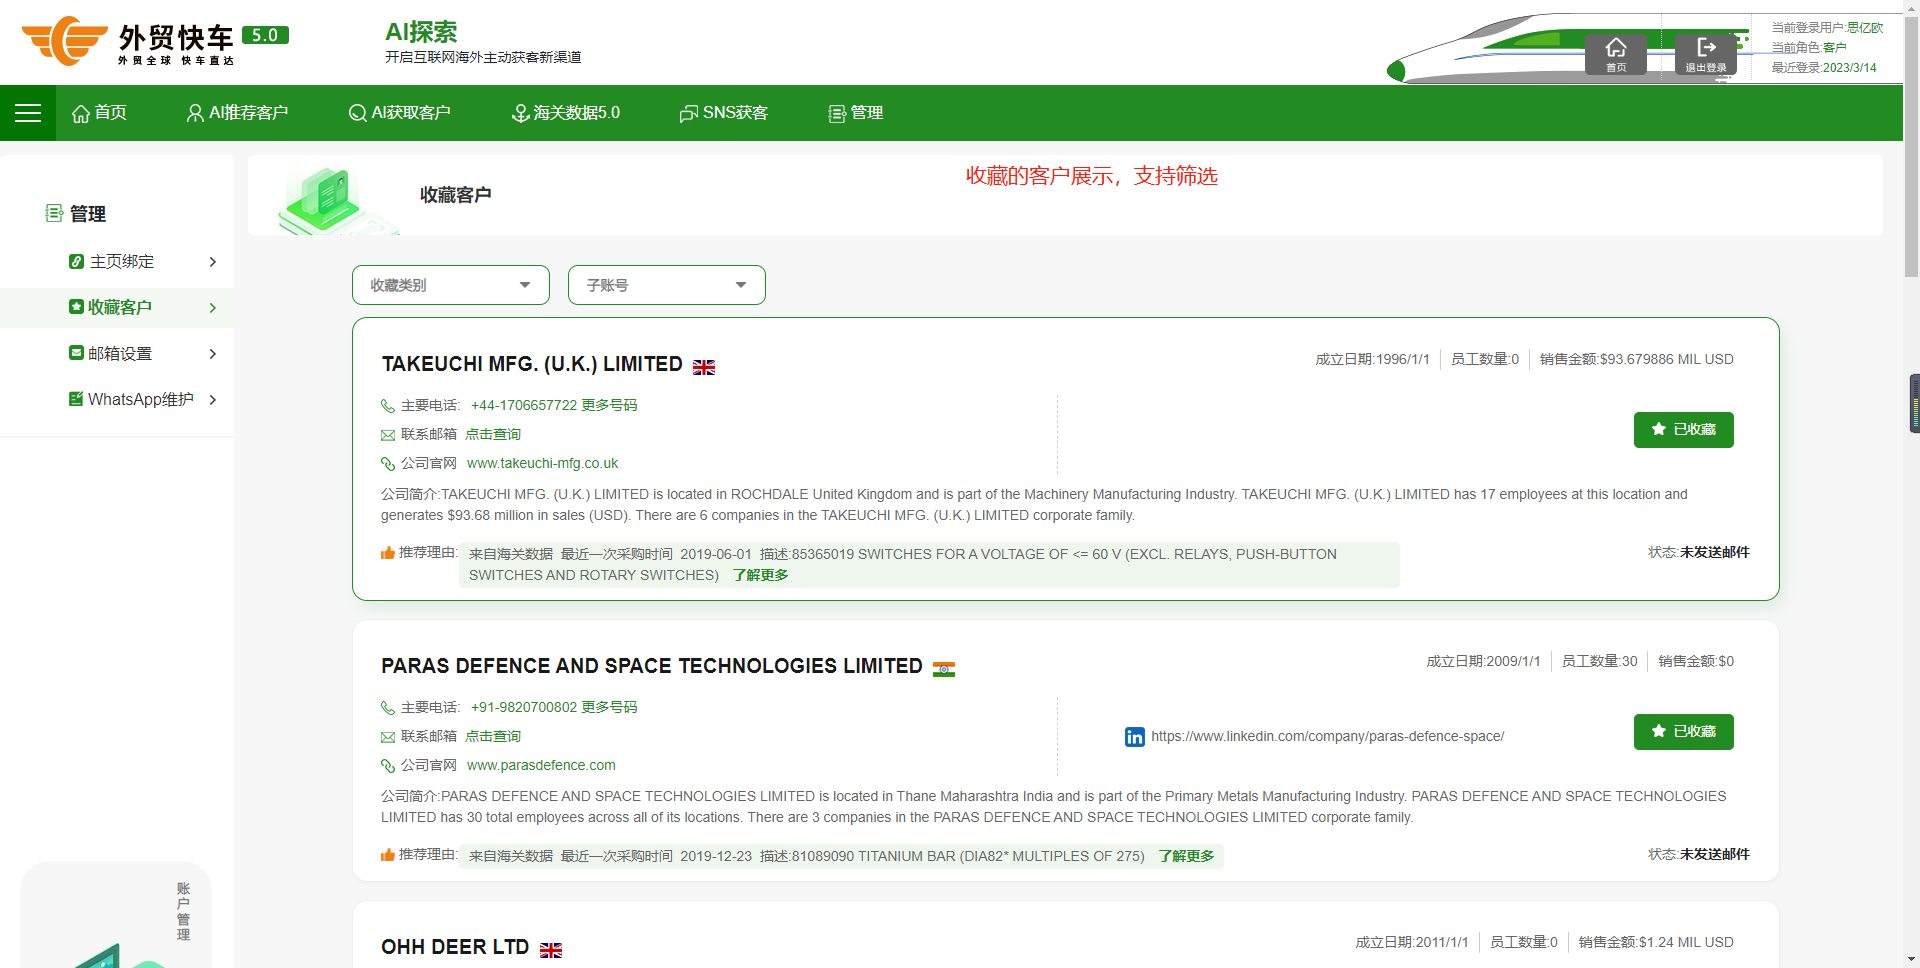Click the 退出登录 logout icon

pyautogui.click(x=1706, y=53)
